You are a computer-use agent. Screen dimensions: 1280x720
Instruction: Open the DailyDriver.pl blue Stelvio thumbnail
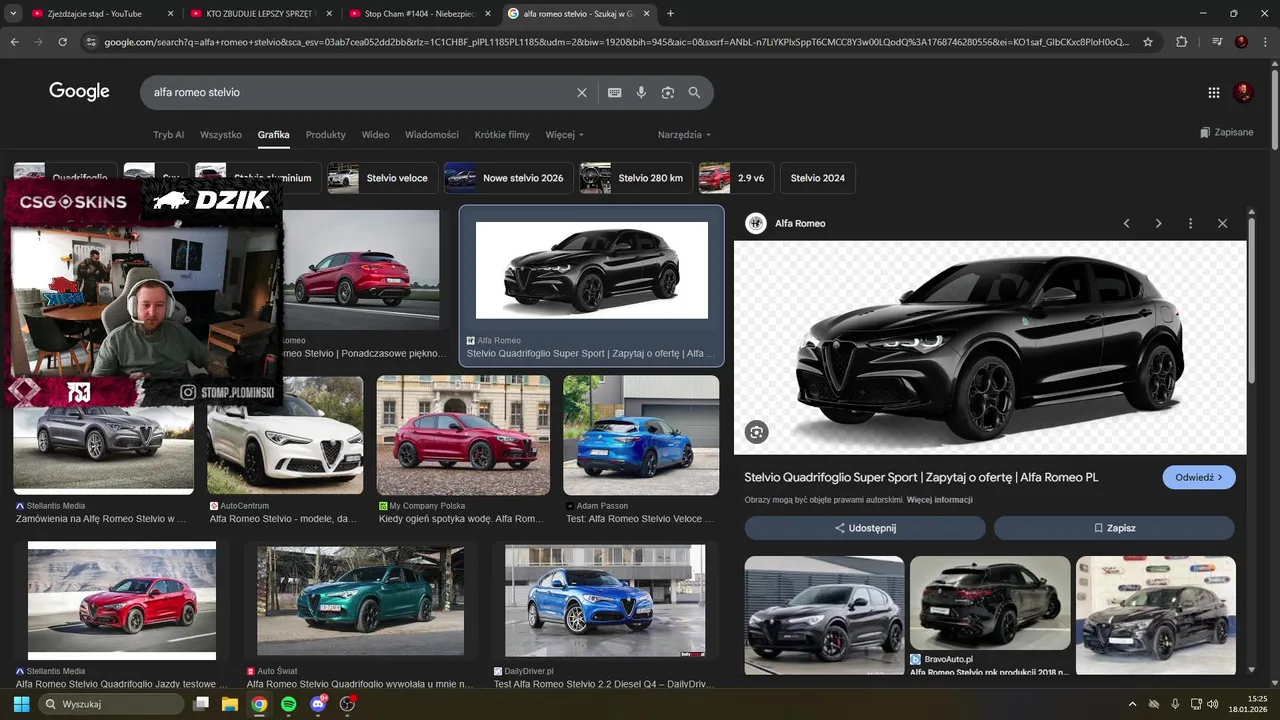point(605,600)
